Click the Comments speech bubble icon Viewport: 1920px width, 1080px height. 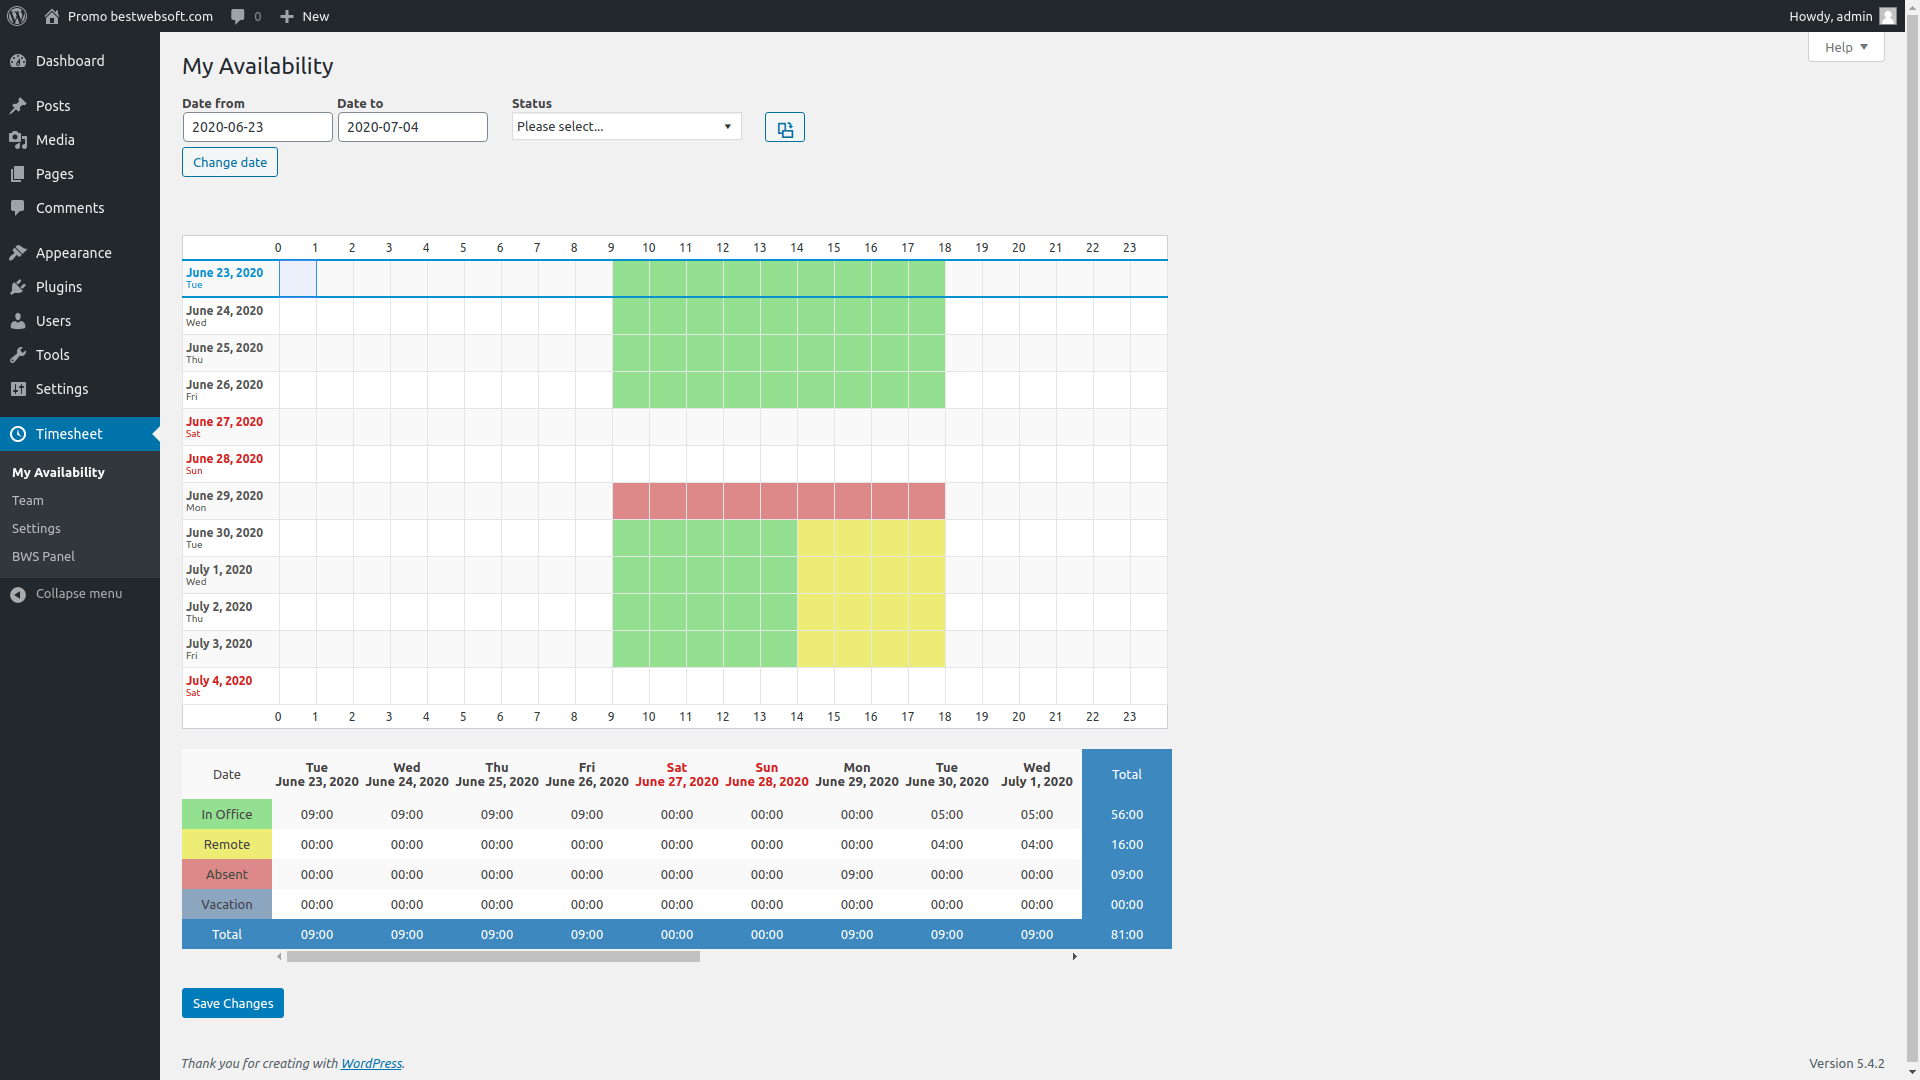click(18, 207)
